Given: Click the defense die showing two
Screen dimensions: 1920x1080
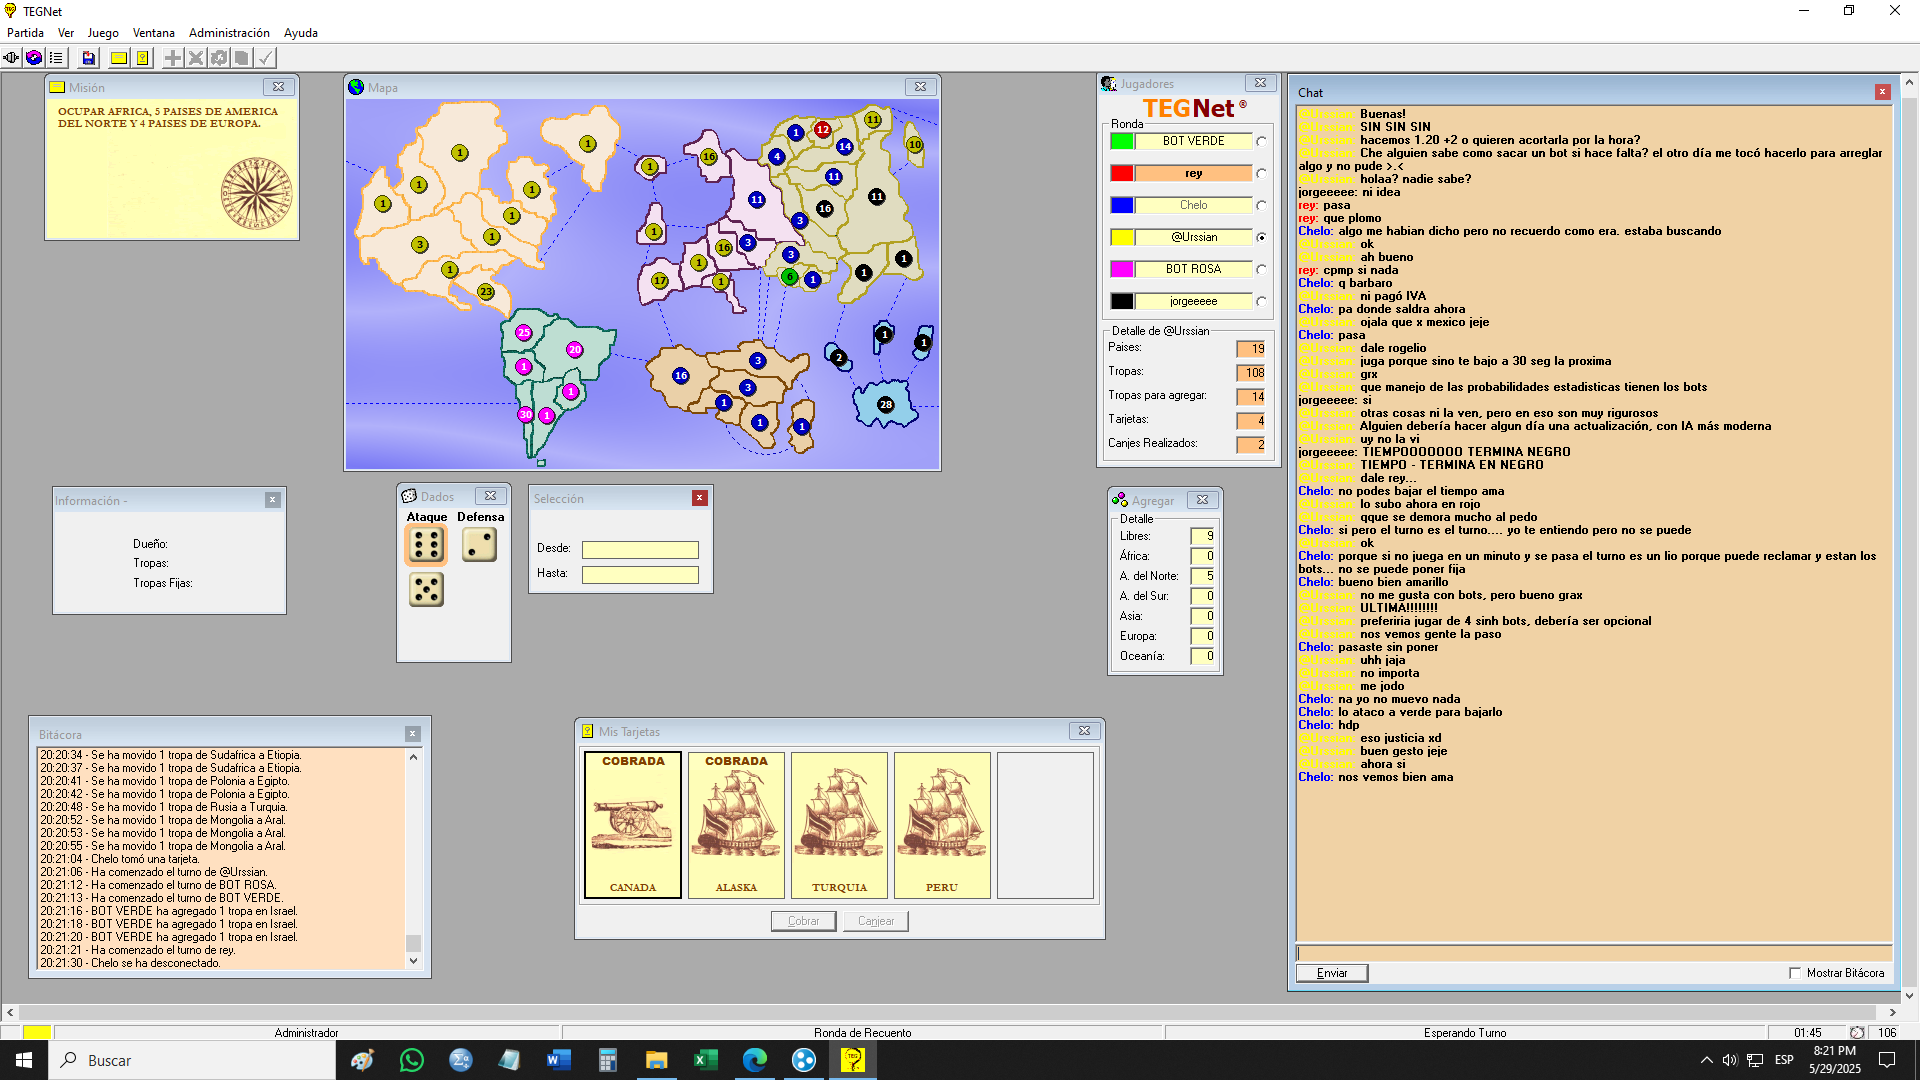Looking at the screenshot, I should (480, 545).
